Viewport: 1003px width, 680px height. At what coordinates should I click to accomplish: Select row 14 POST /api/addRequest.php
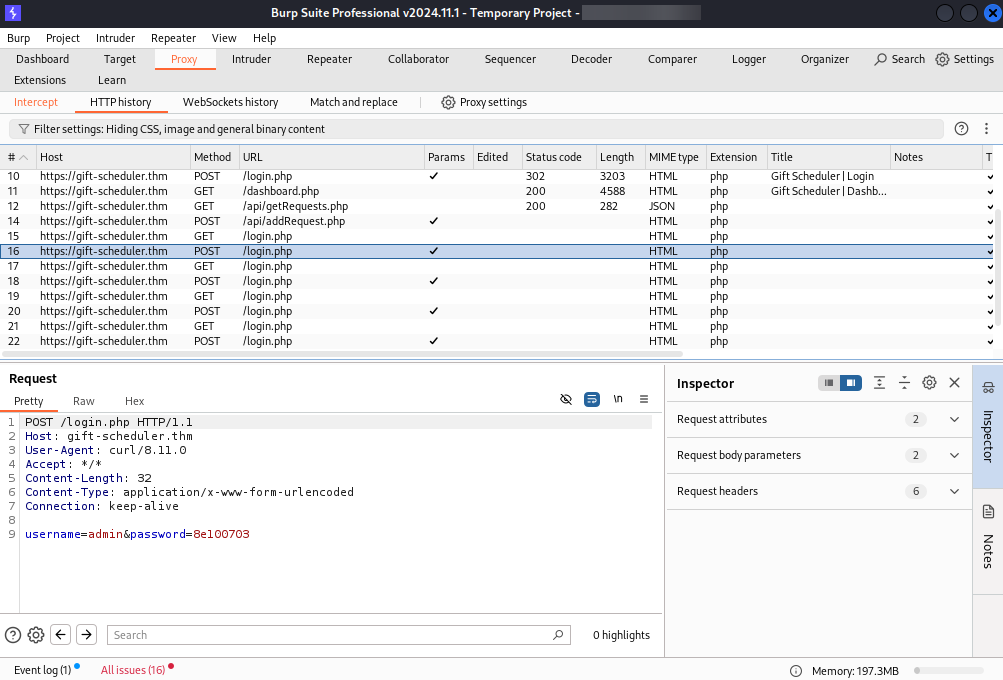498,221
